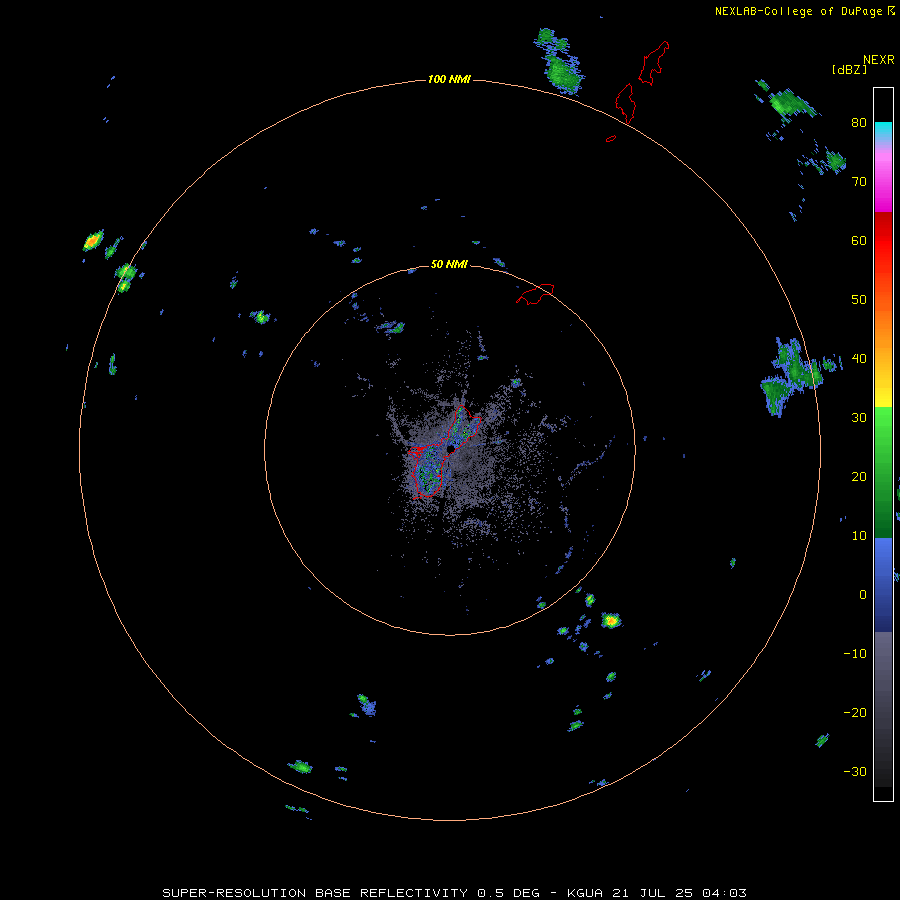Click the large green echo cluster on the east edge
Viewport: 900px width, 900px height.
pos(795,376)
